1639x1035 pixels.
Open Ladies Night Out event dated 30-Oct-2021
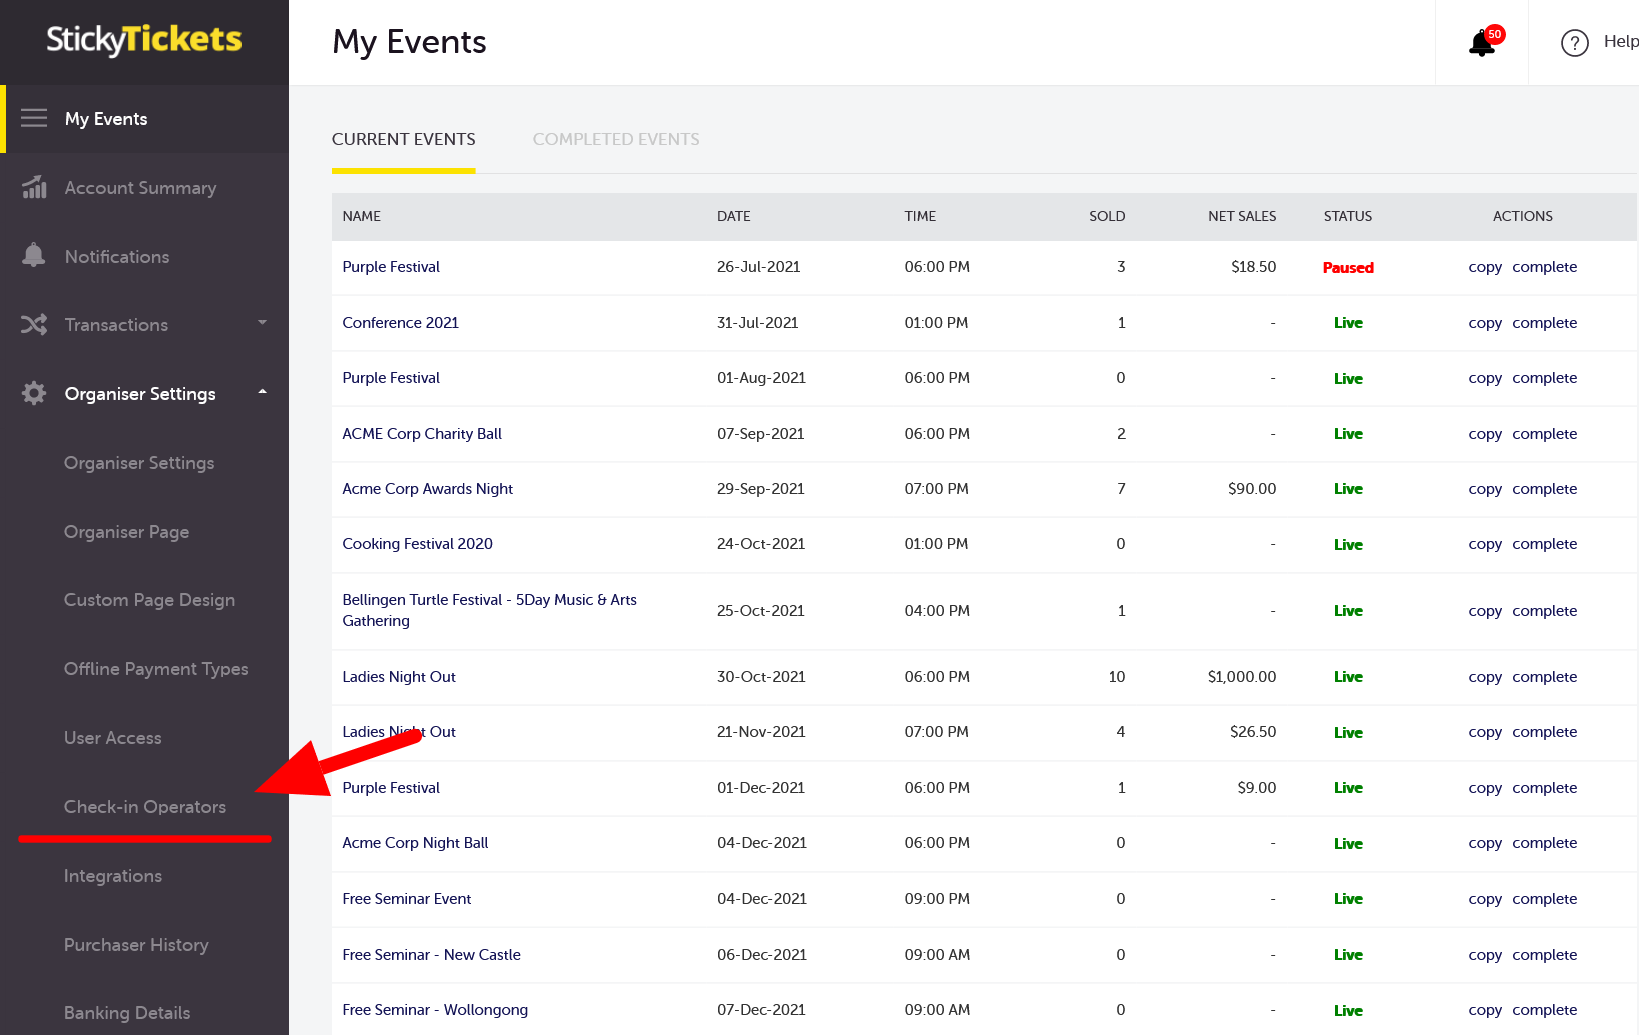tap(399, 677)
